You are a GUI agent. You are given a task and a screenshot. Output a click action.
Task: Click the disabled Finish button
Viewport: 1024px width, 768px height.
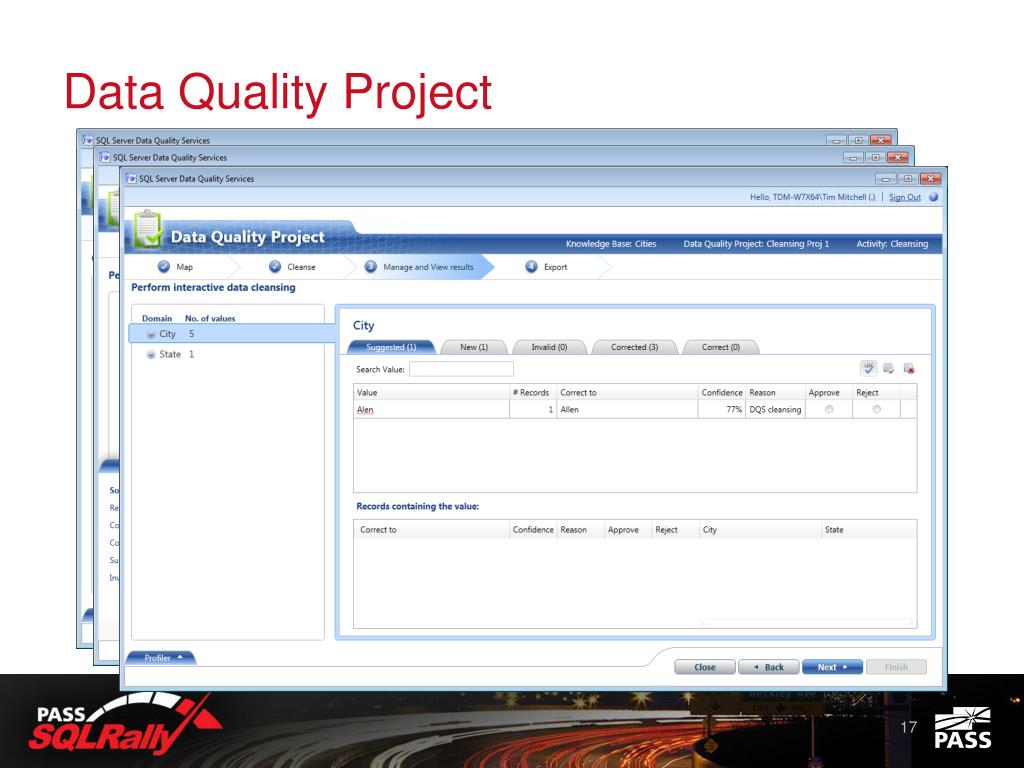896,667
